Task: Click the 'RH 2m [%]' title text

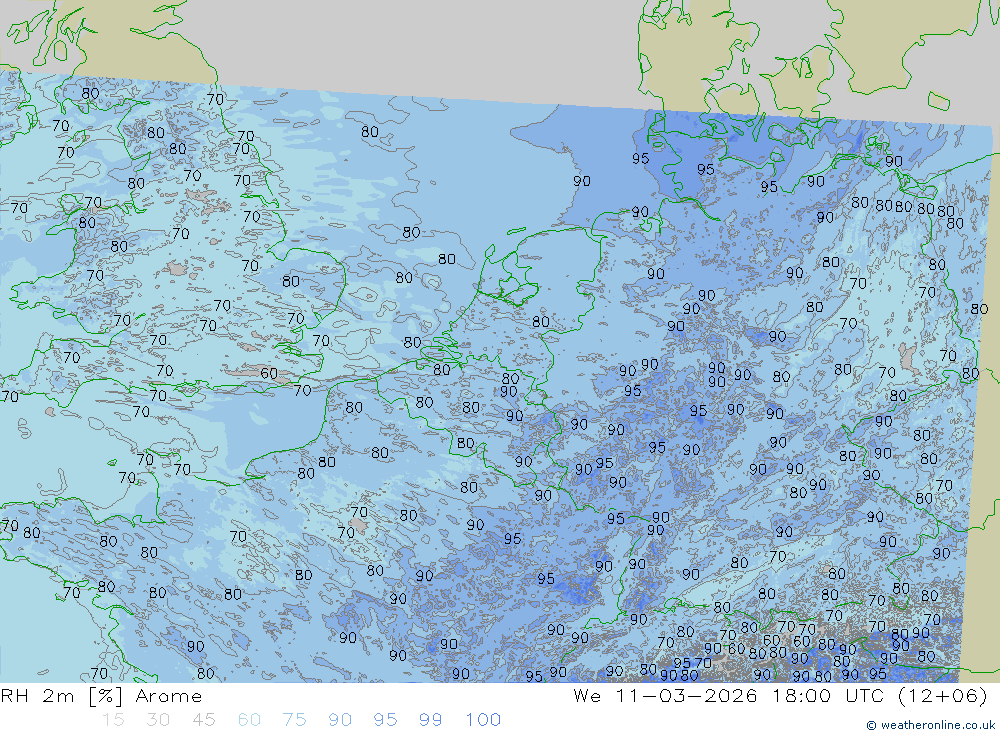Action: click(x=61, y=696)
